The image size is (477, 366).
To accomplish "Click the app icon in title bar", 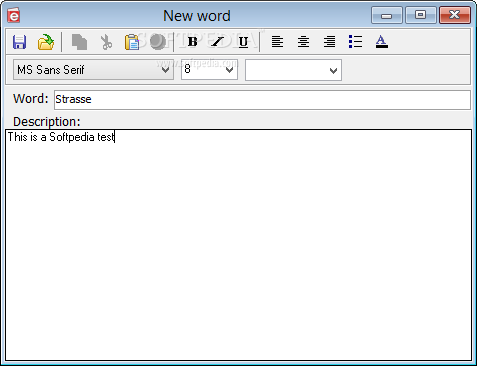I will (14, 15).
